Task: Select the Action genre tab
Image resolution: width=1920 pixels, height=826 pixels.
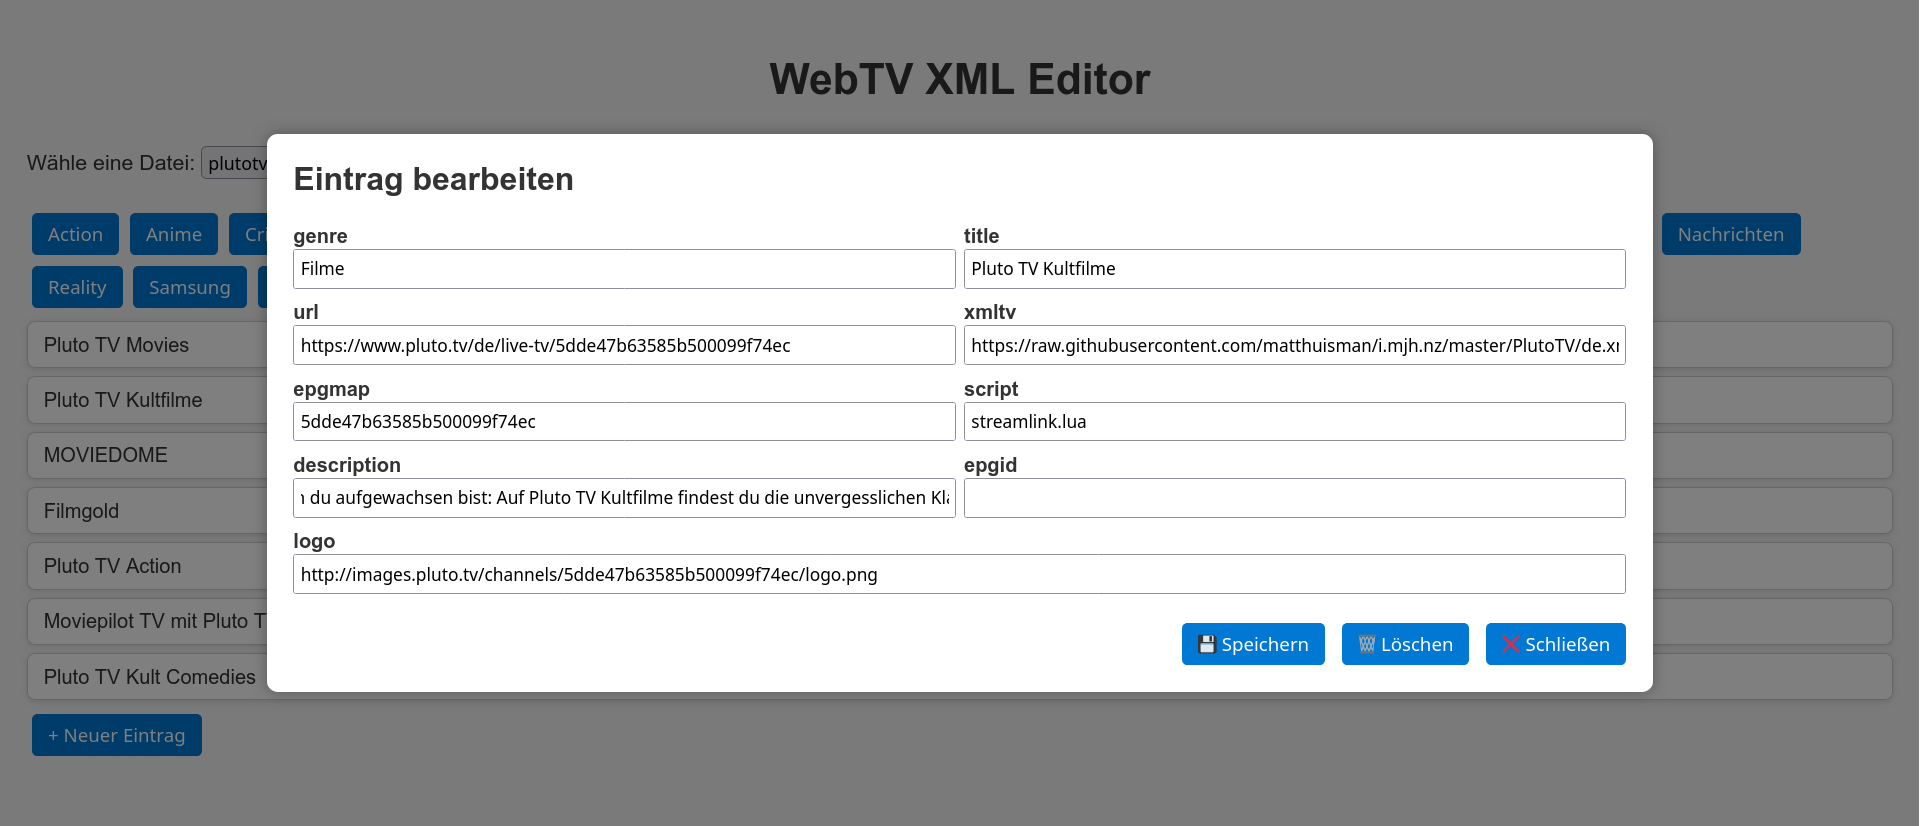Action: 75,235
